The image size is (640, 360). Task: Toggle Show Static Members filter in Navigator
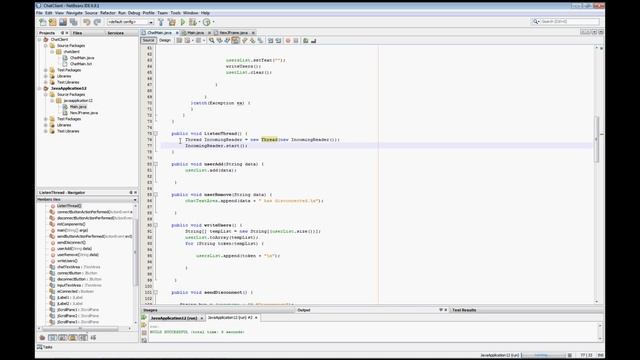pos(62,338)
